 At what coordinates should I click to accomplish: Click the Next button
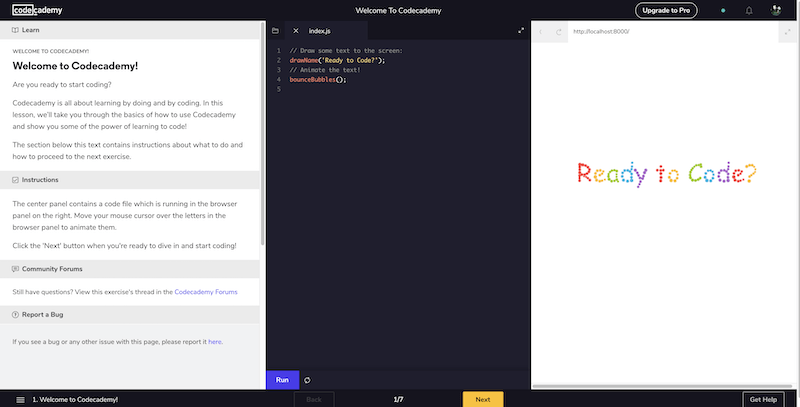coord(483,399)
